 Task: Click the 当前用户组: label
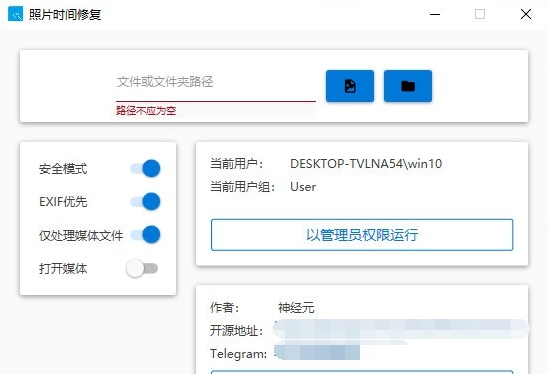(243, 187)
